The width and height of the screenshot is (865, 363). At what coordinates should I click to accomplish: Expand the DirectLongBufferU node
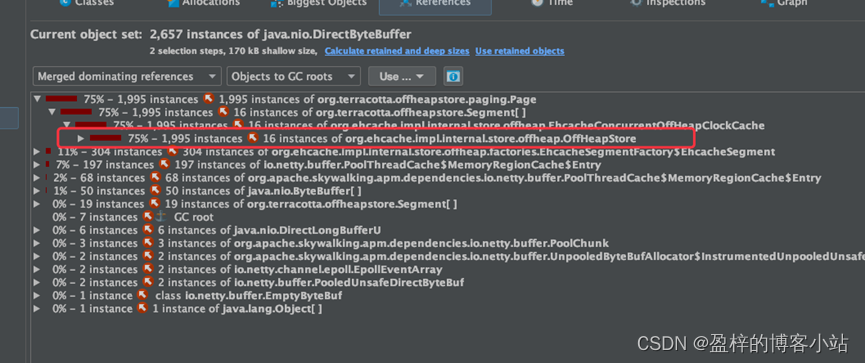(37, 230)
